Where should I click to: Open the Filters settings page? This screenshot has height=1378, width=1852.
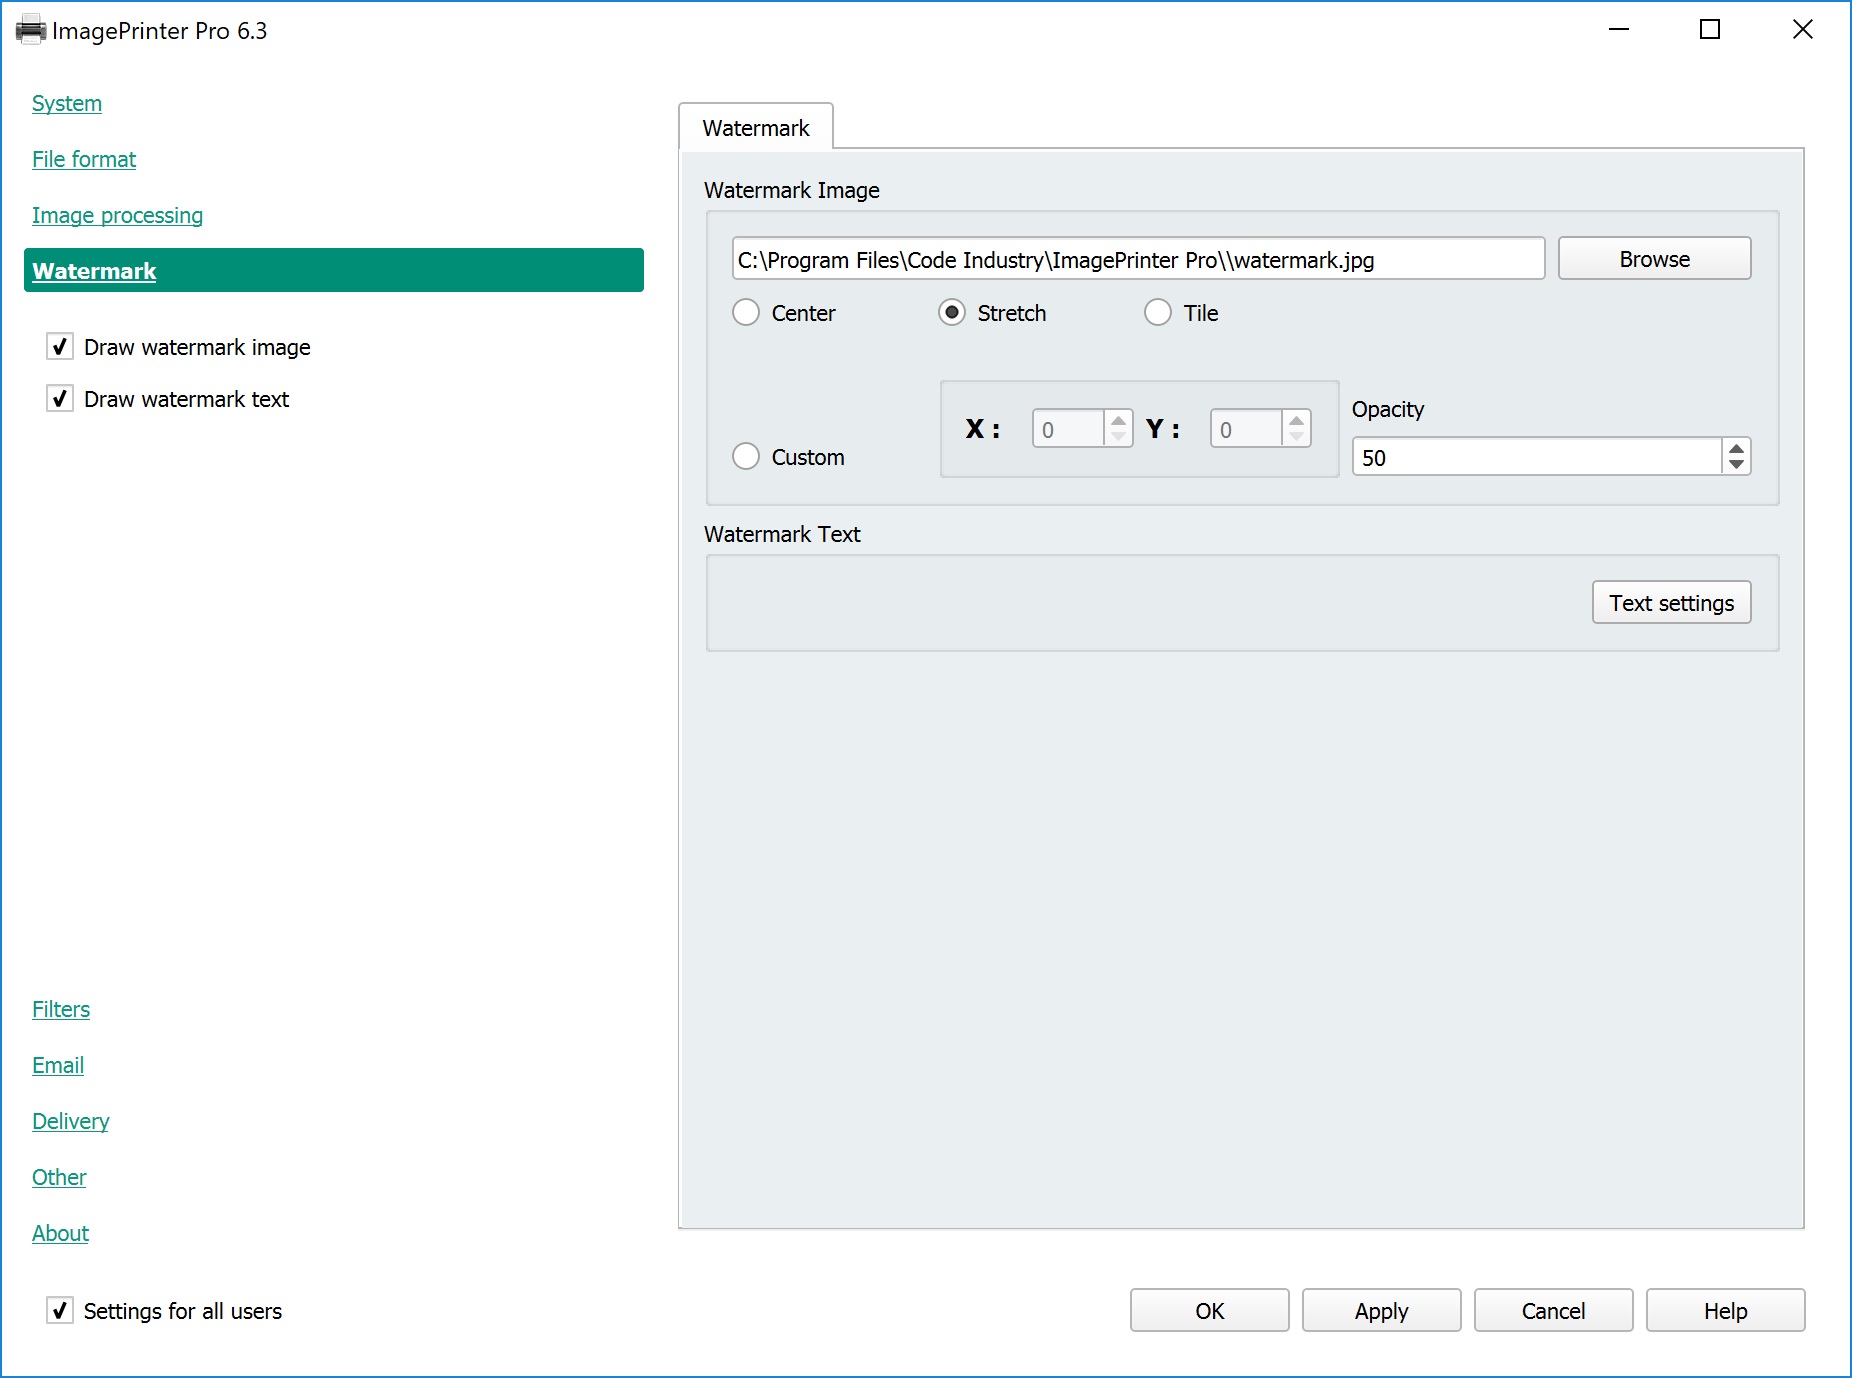point(61,1010)
